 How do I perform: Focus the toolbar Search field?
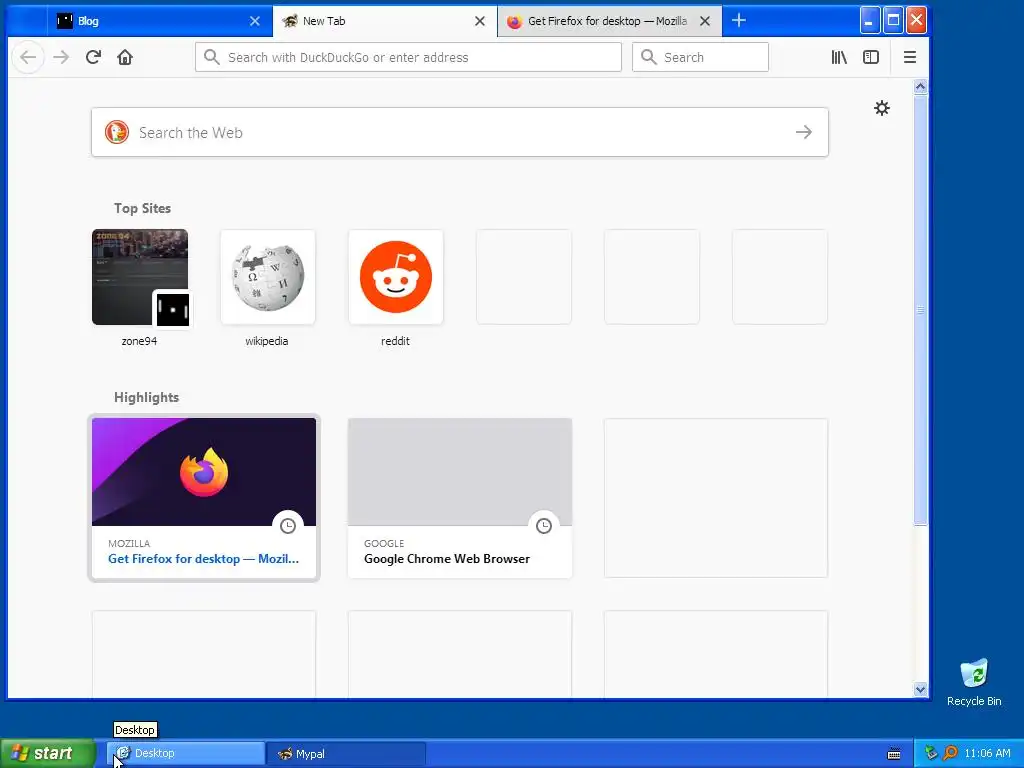coord(700,57)
